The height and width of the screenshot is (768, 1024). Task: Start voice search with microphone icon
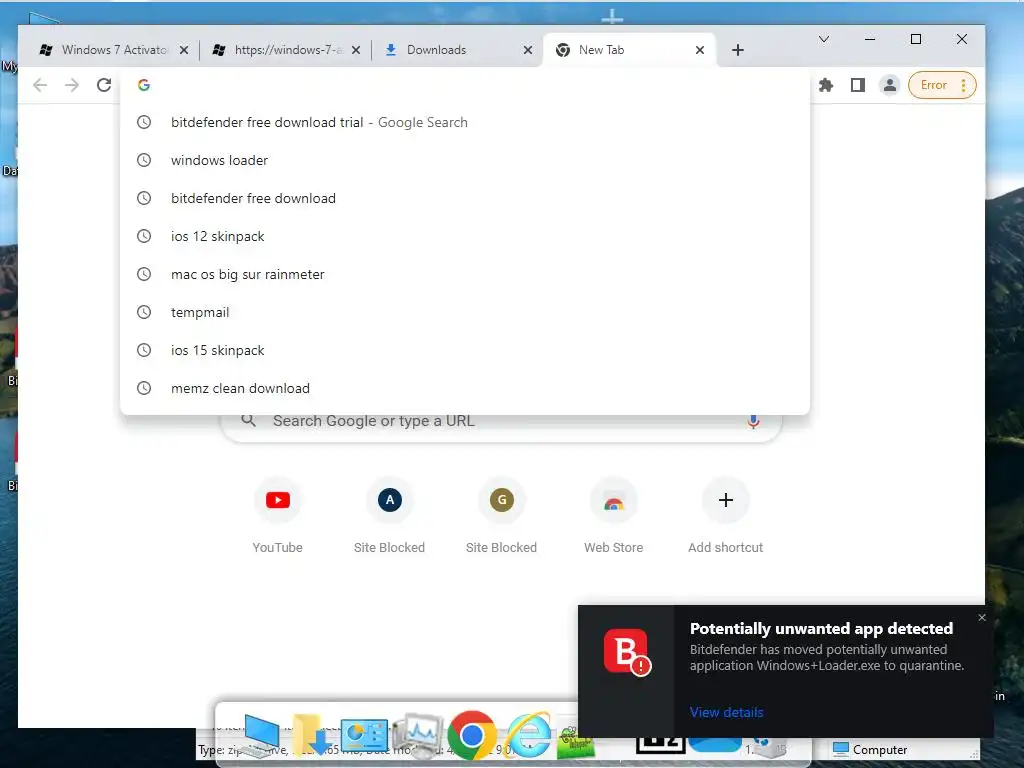[753, 422]
